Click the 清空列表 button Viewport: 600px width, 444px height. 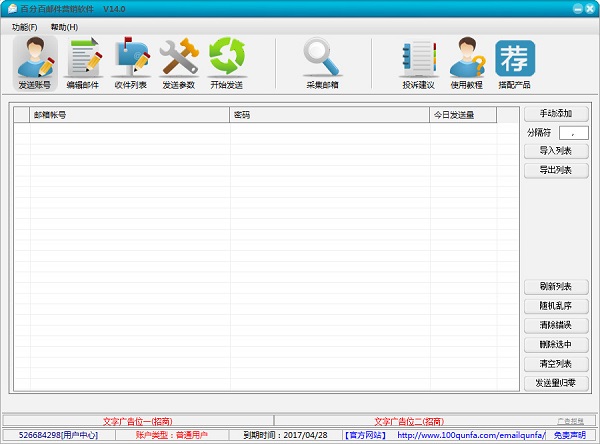point(555,363)
